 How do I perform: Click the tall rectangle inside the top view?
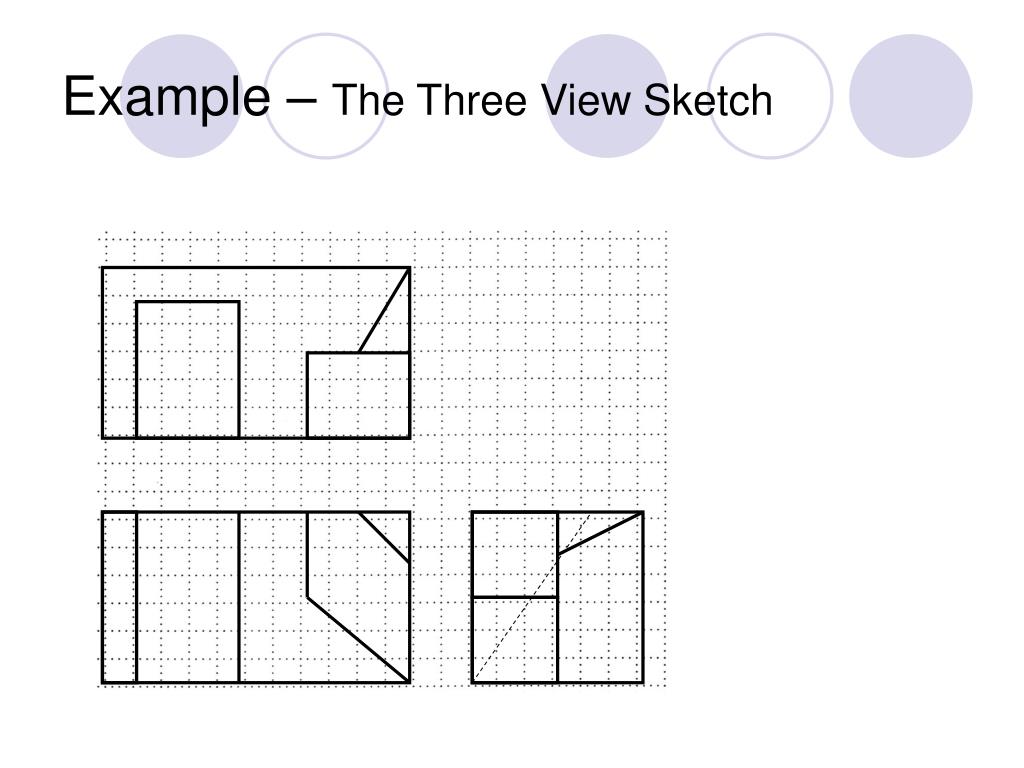(188, 369)
